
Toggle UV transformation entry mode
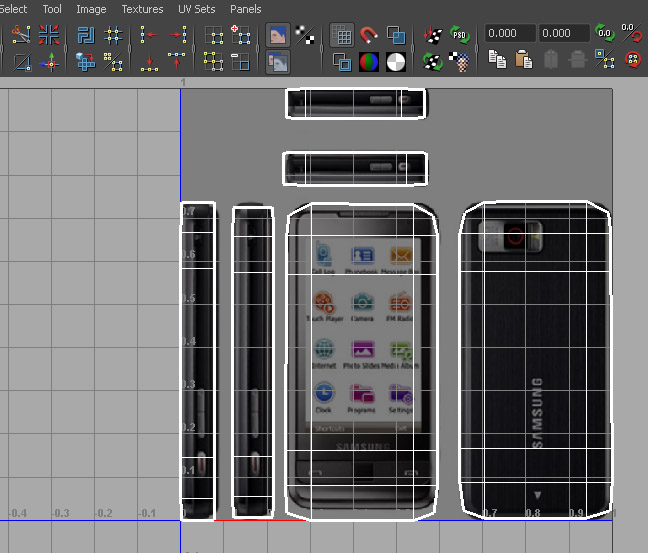pyautogui.click(x=631, y=33)
